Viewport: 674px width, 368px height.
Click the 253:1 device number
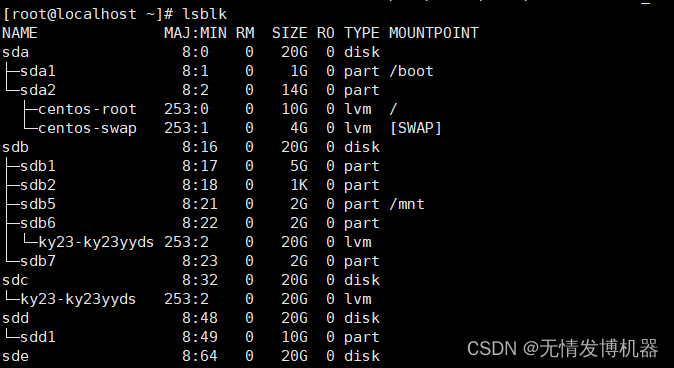point(187,128)
